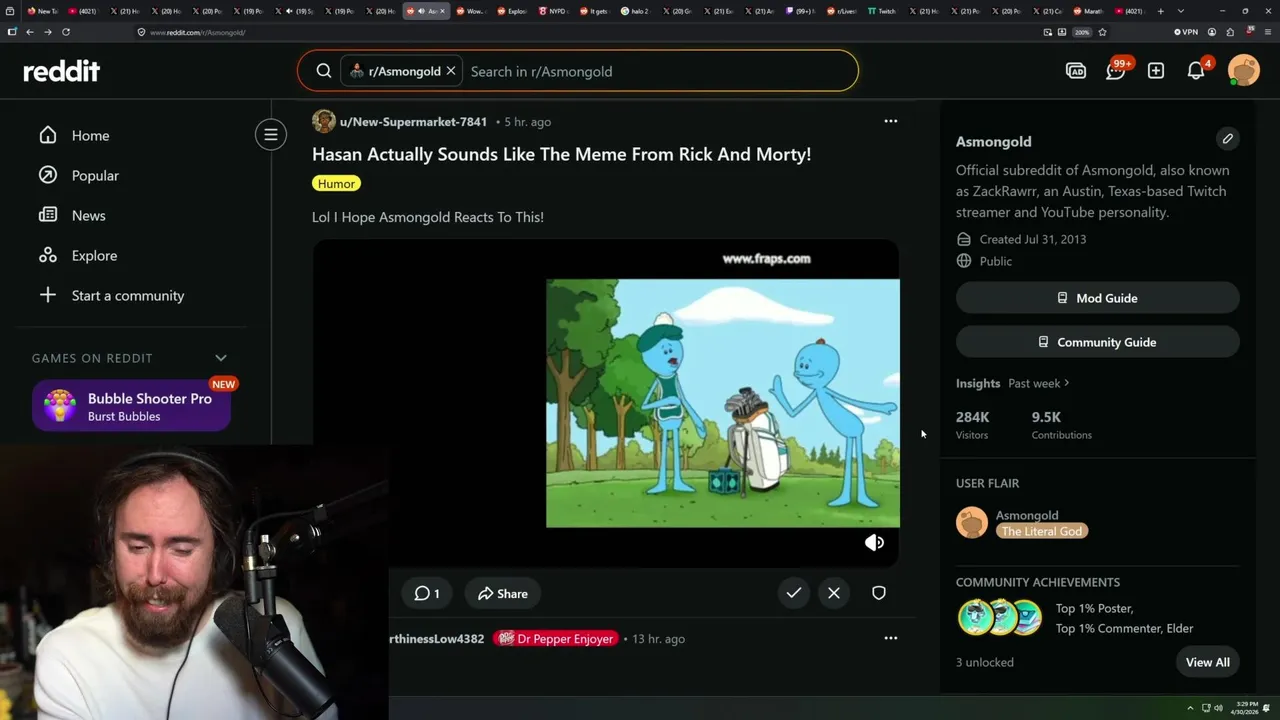The width and height of the screenshot is (1280, 720).
Task: Open the Reddit ads icon
Action: point(1076,71)
